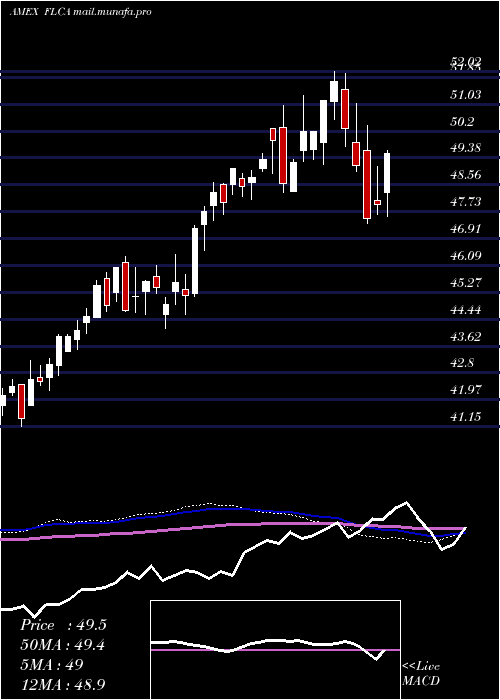Select the 43.62 price axis label
This screenshot has height=700, width=500.
pos(466,337)
